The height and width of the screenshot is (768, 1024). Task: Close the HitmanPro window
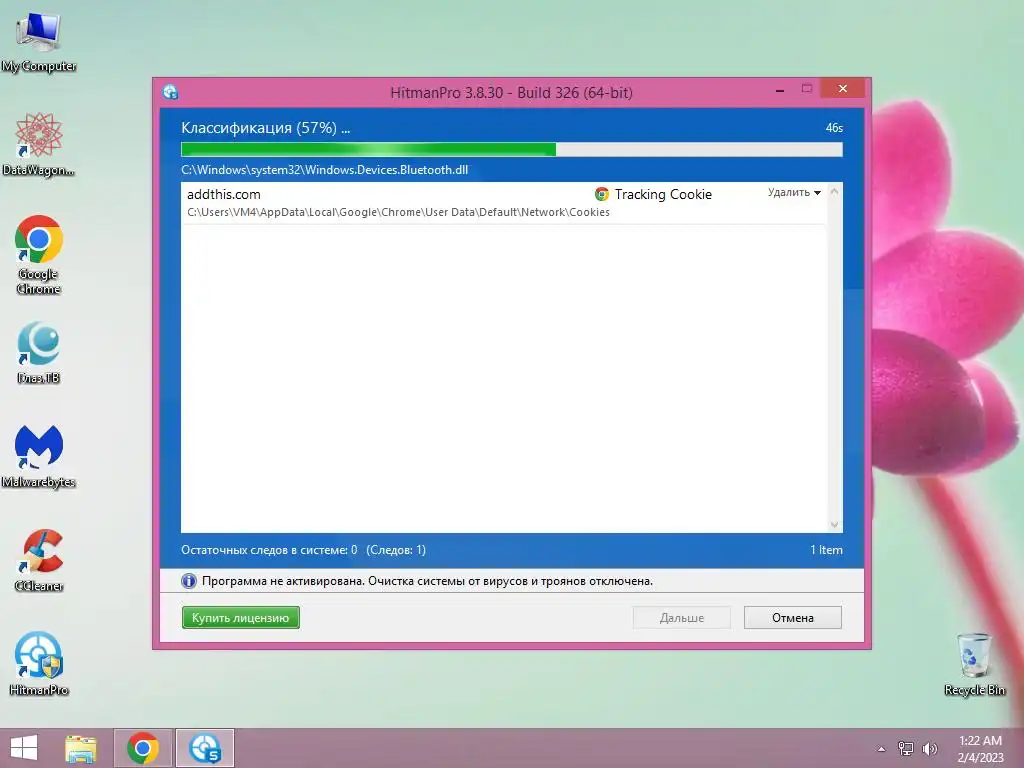tap(842, 88)
